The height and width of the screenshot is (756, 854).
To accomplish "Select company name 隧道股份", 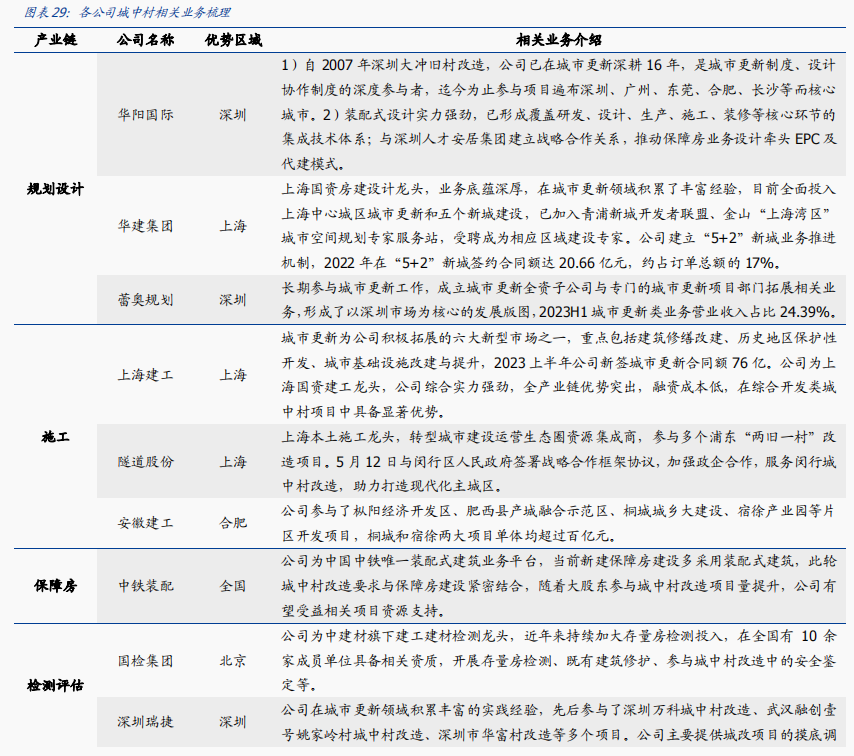I will (x=145, y=461).
